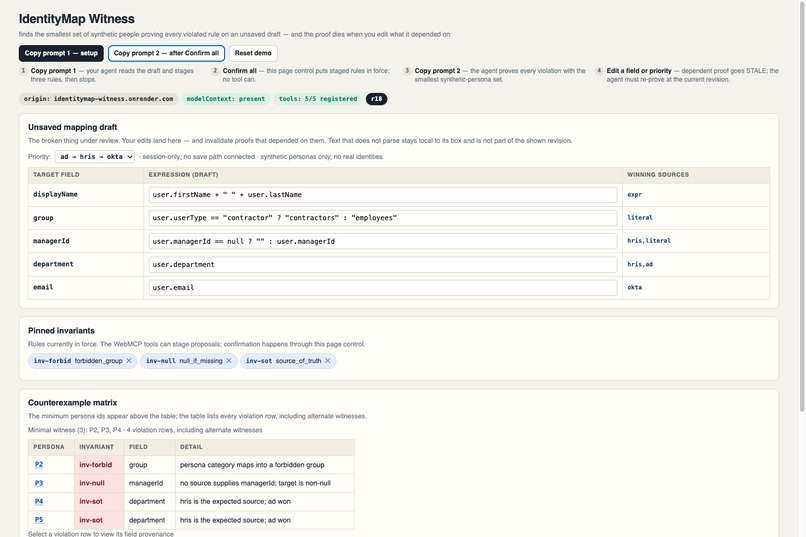
Task: Open persona P5 link
Action: [39, 520]
